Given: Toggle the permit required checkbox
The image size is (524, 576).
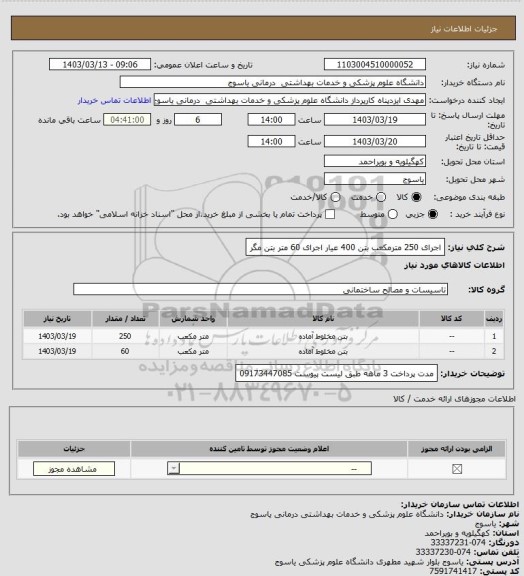Looking at the screenshot, I should click(x=457, y=469).
